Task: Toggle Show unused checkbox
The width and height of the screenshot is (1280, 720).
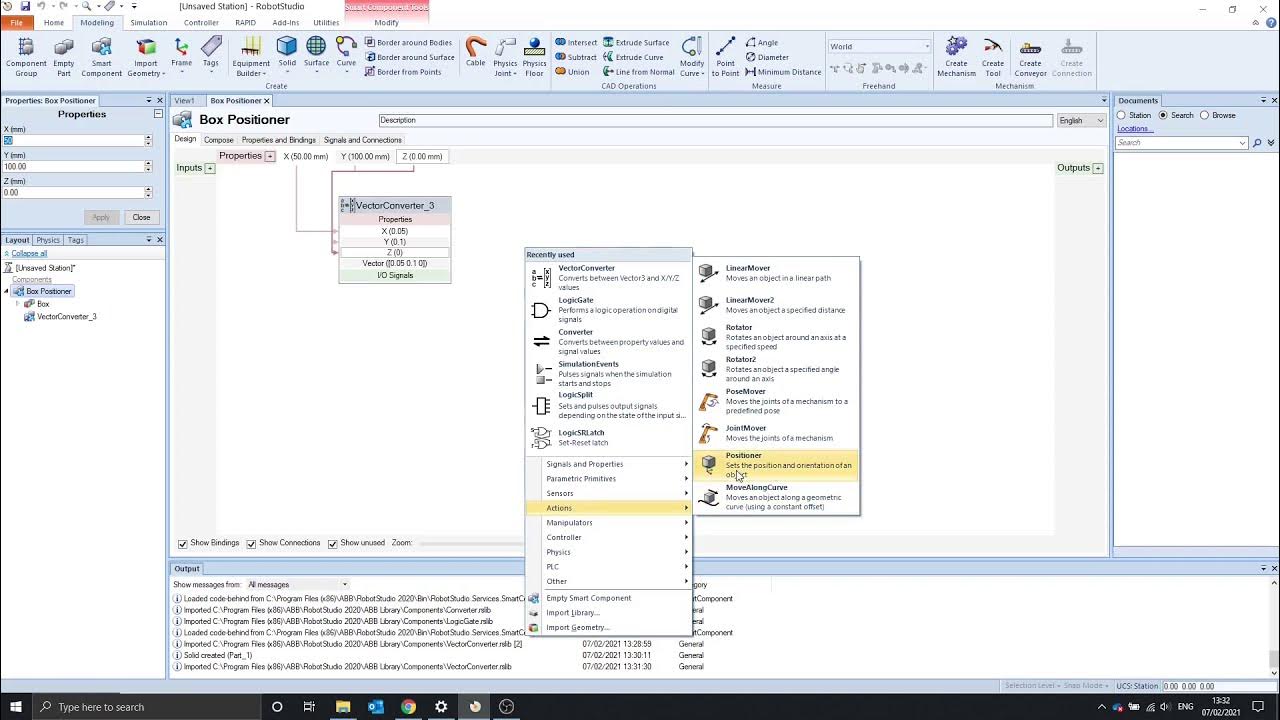Action: [x=332, y=543]
